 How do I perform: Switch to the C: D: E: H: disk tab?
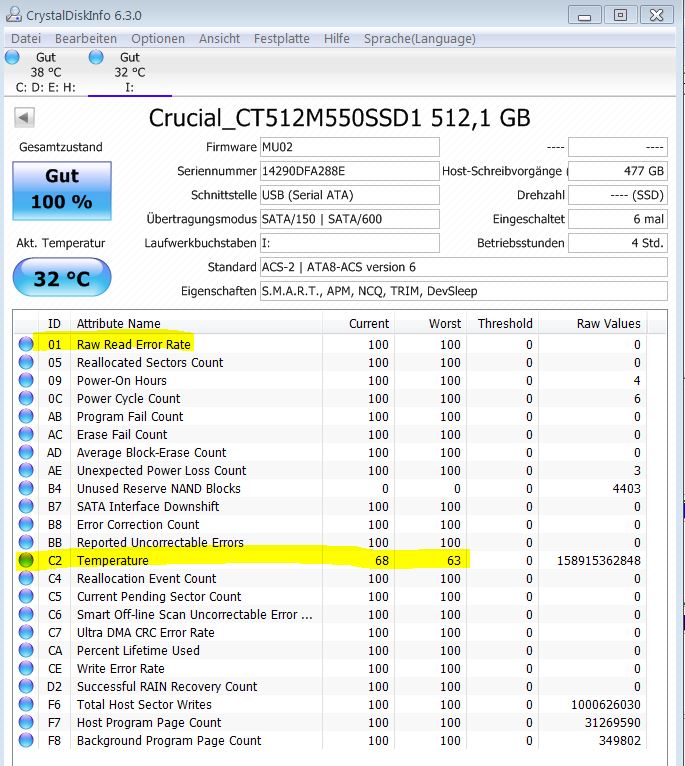pos(45,72)
